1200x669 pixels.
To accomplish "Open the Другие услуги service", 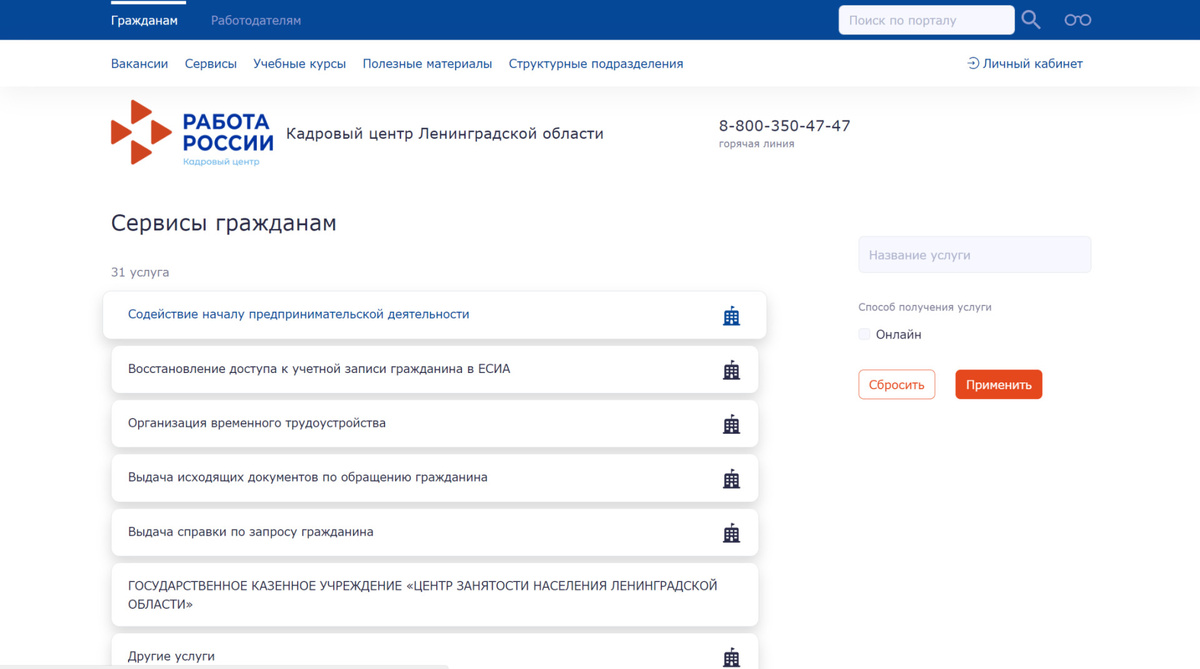I will pyautogui.click(x=435, y=652).
